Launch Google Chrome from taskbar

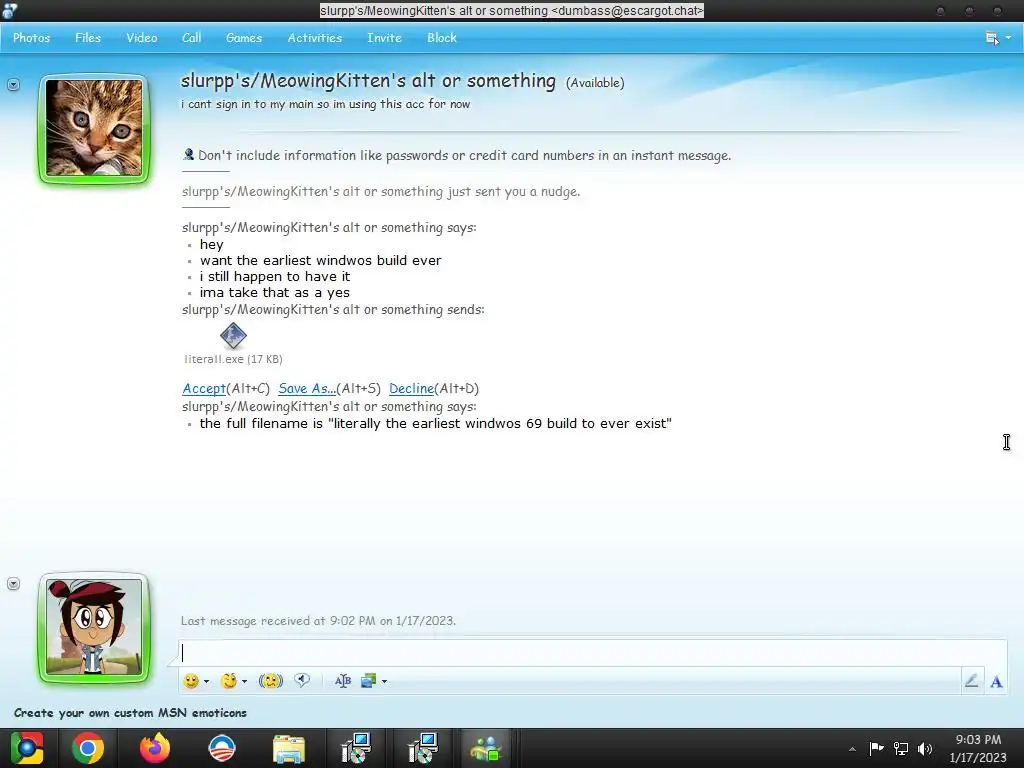tap(88, 748)
